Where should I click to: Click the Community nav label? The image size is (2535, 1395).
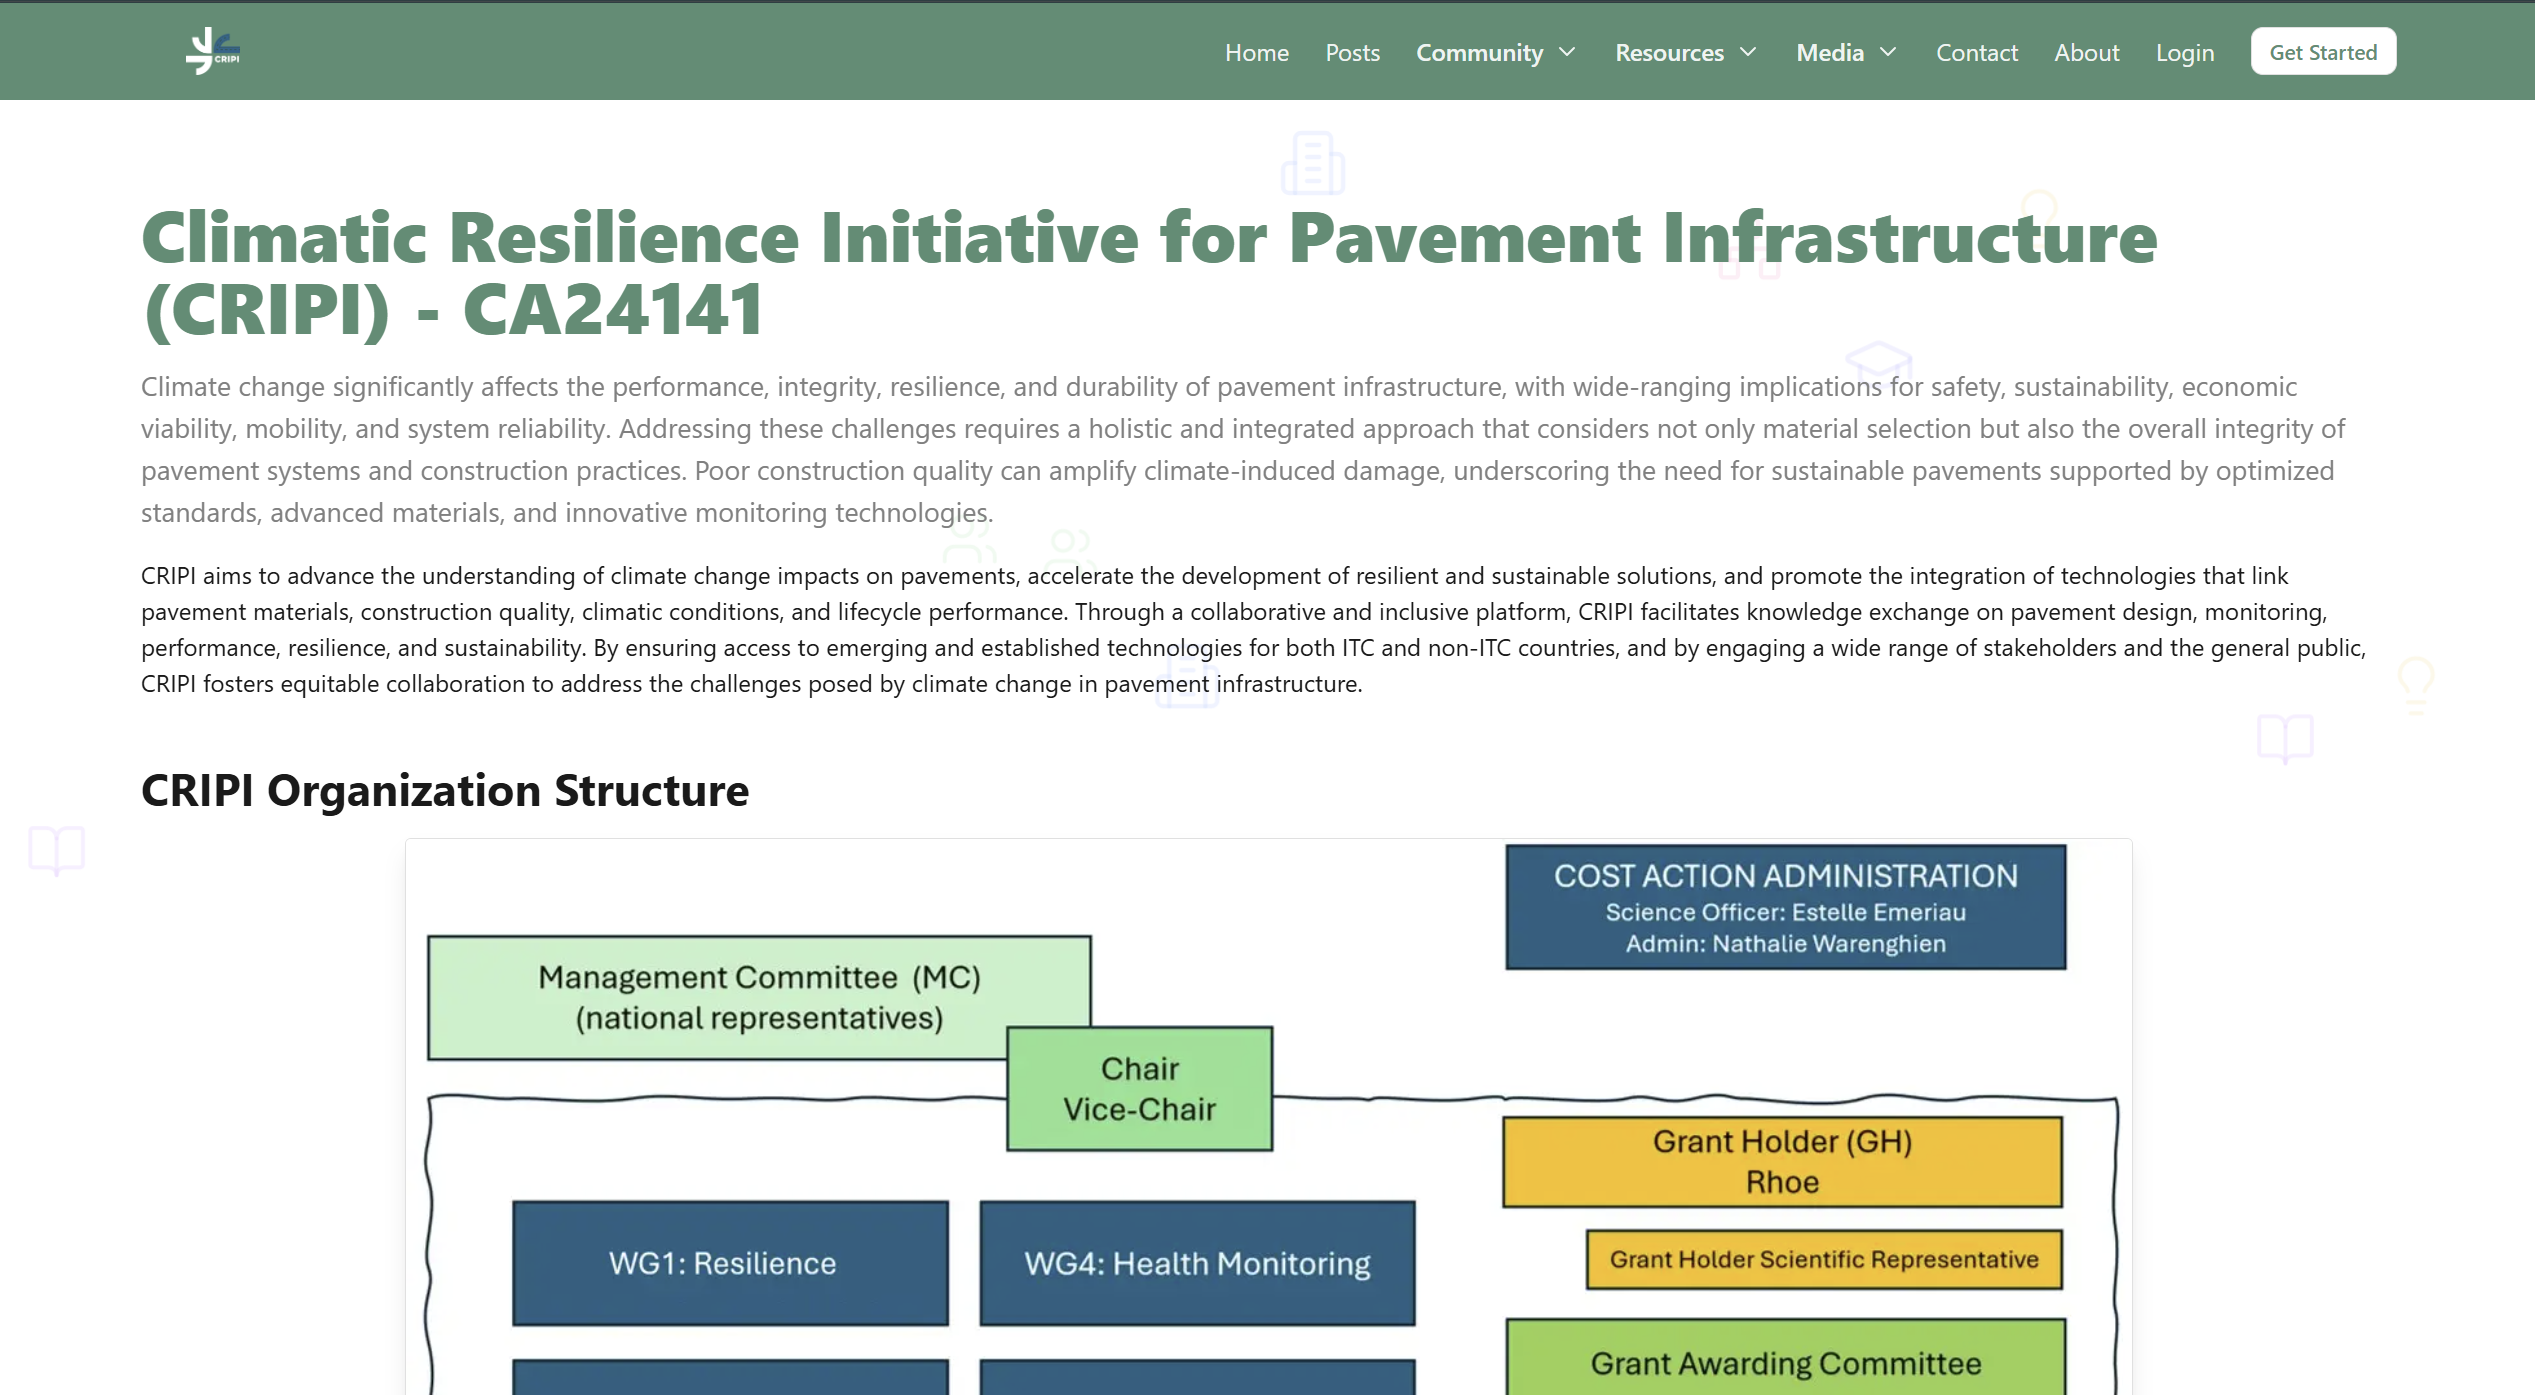click(x=1480, y=53)
